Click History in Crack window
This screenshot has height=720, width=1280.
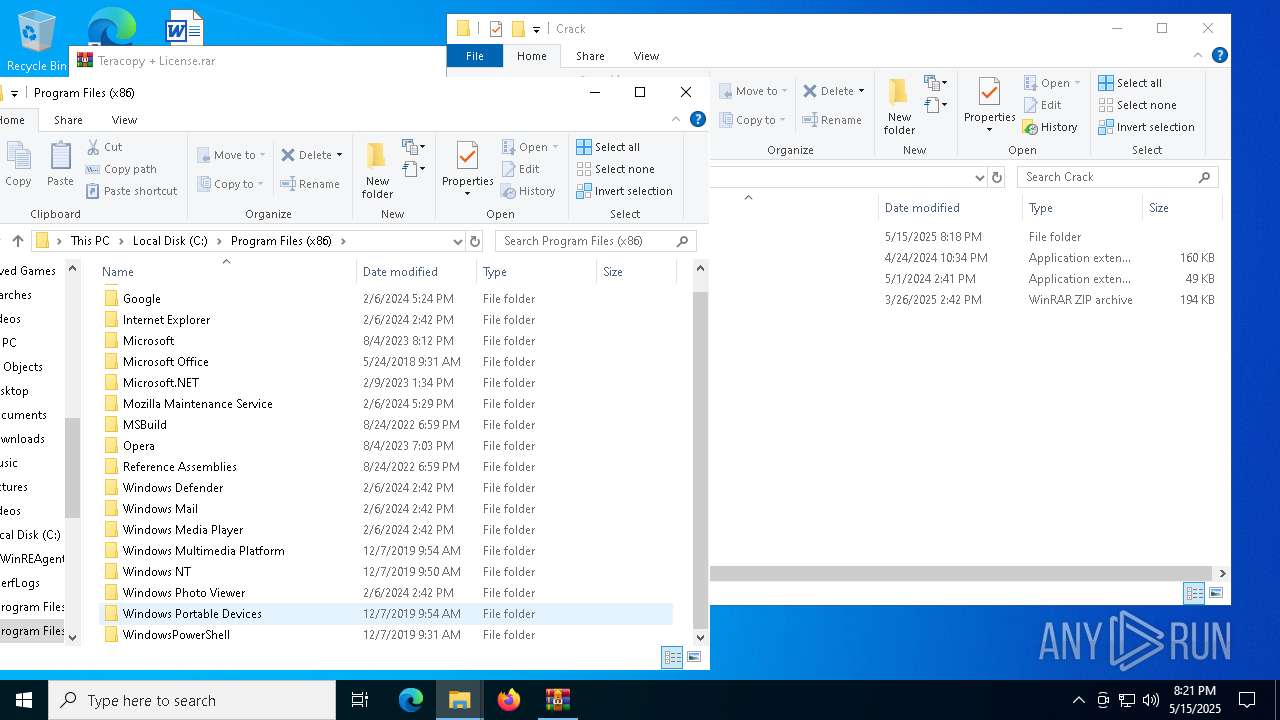[1050, 127]
